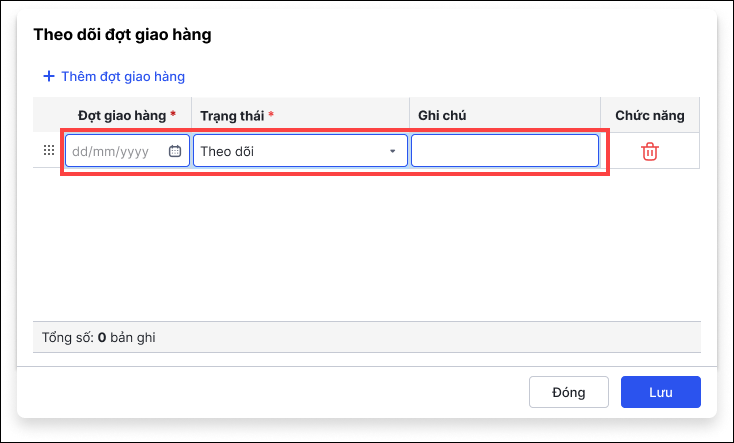This screenshot has height=443, width=734.
Task: Save with the Lưu button
Action: point(660,392)
